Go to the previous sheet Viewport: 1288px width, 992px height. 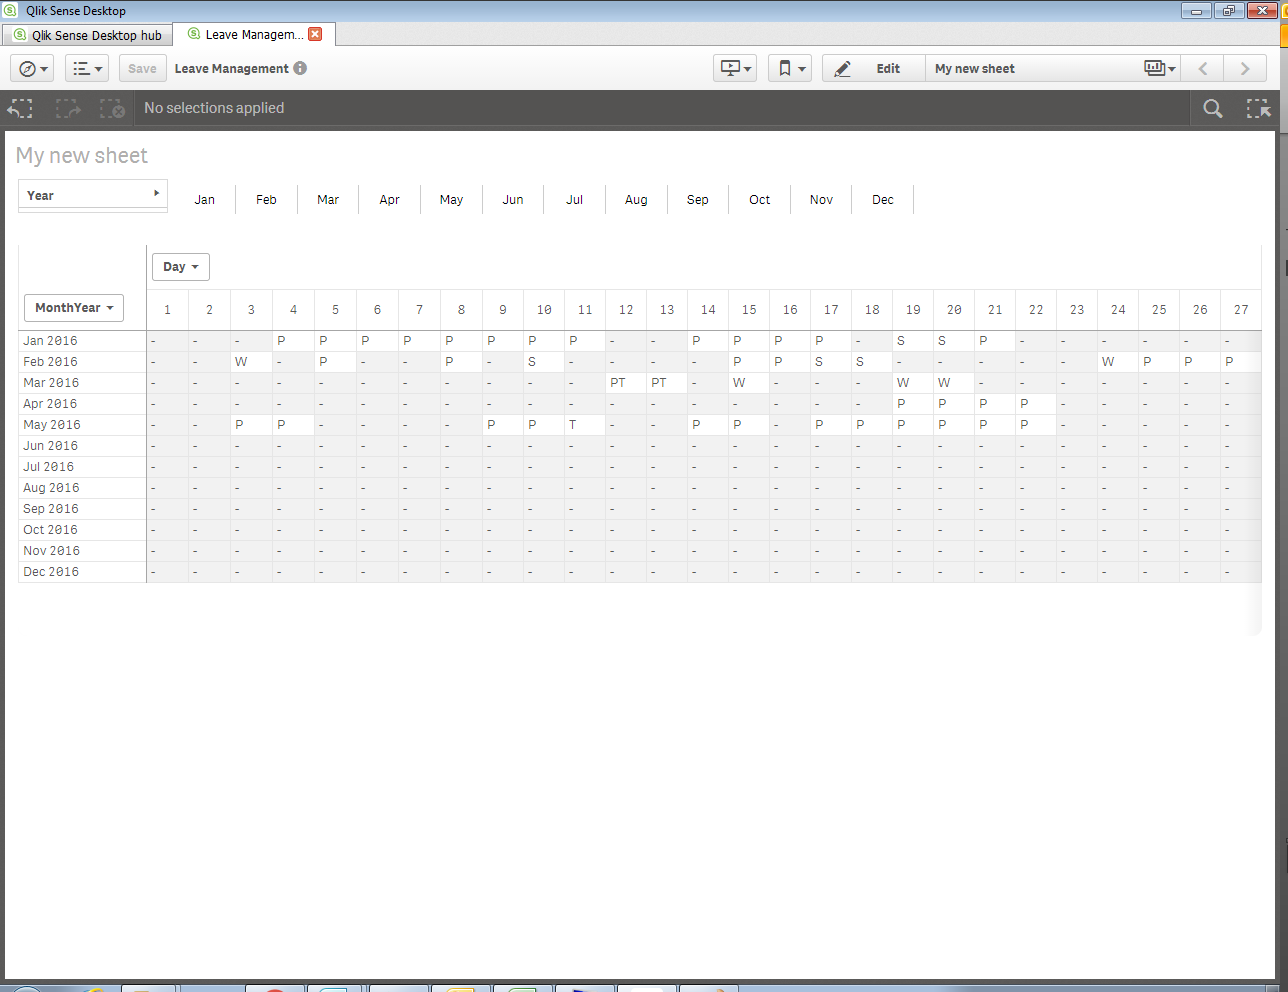coord(1203,68)
